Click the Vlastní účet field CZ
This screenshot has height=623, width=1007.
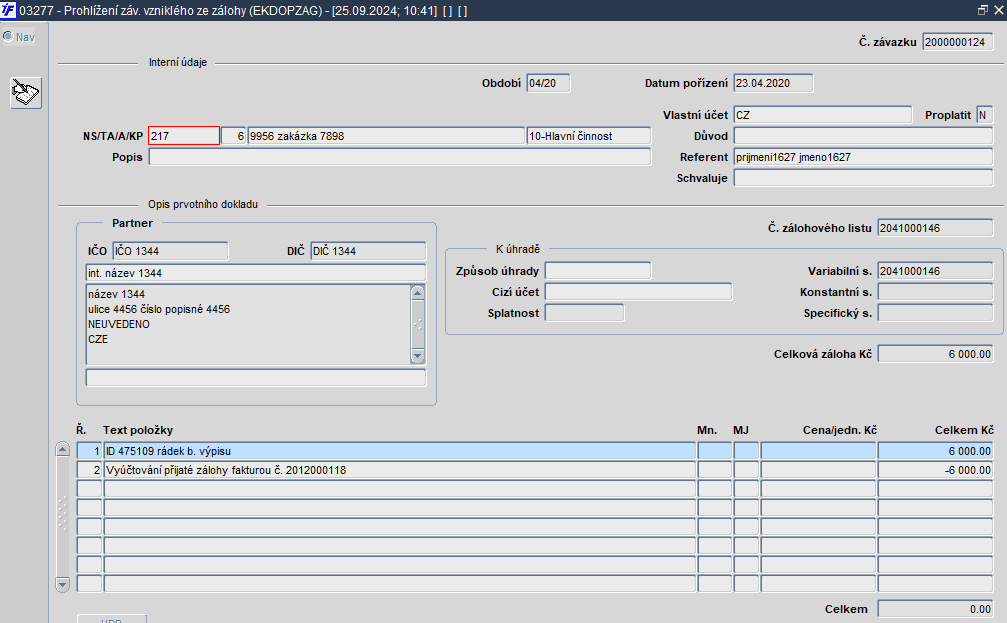[823, 115]
